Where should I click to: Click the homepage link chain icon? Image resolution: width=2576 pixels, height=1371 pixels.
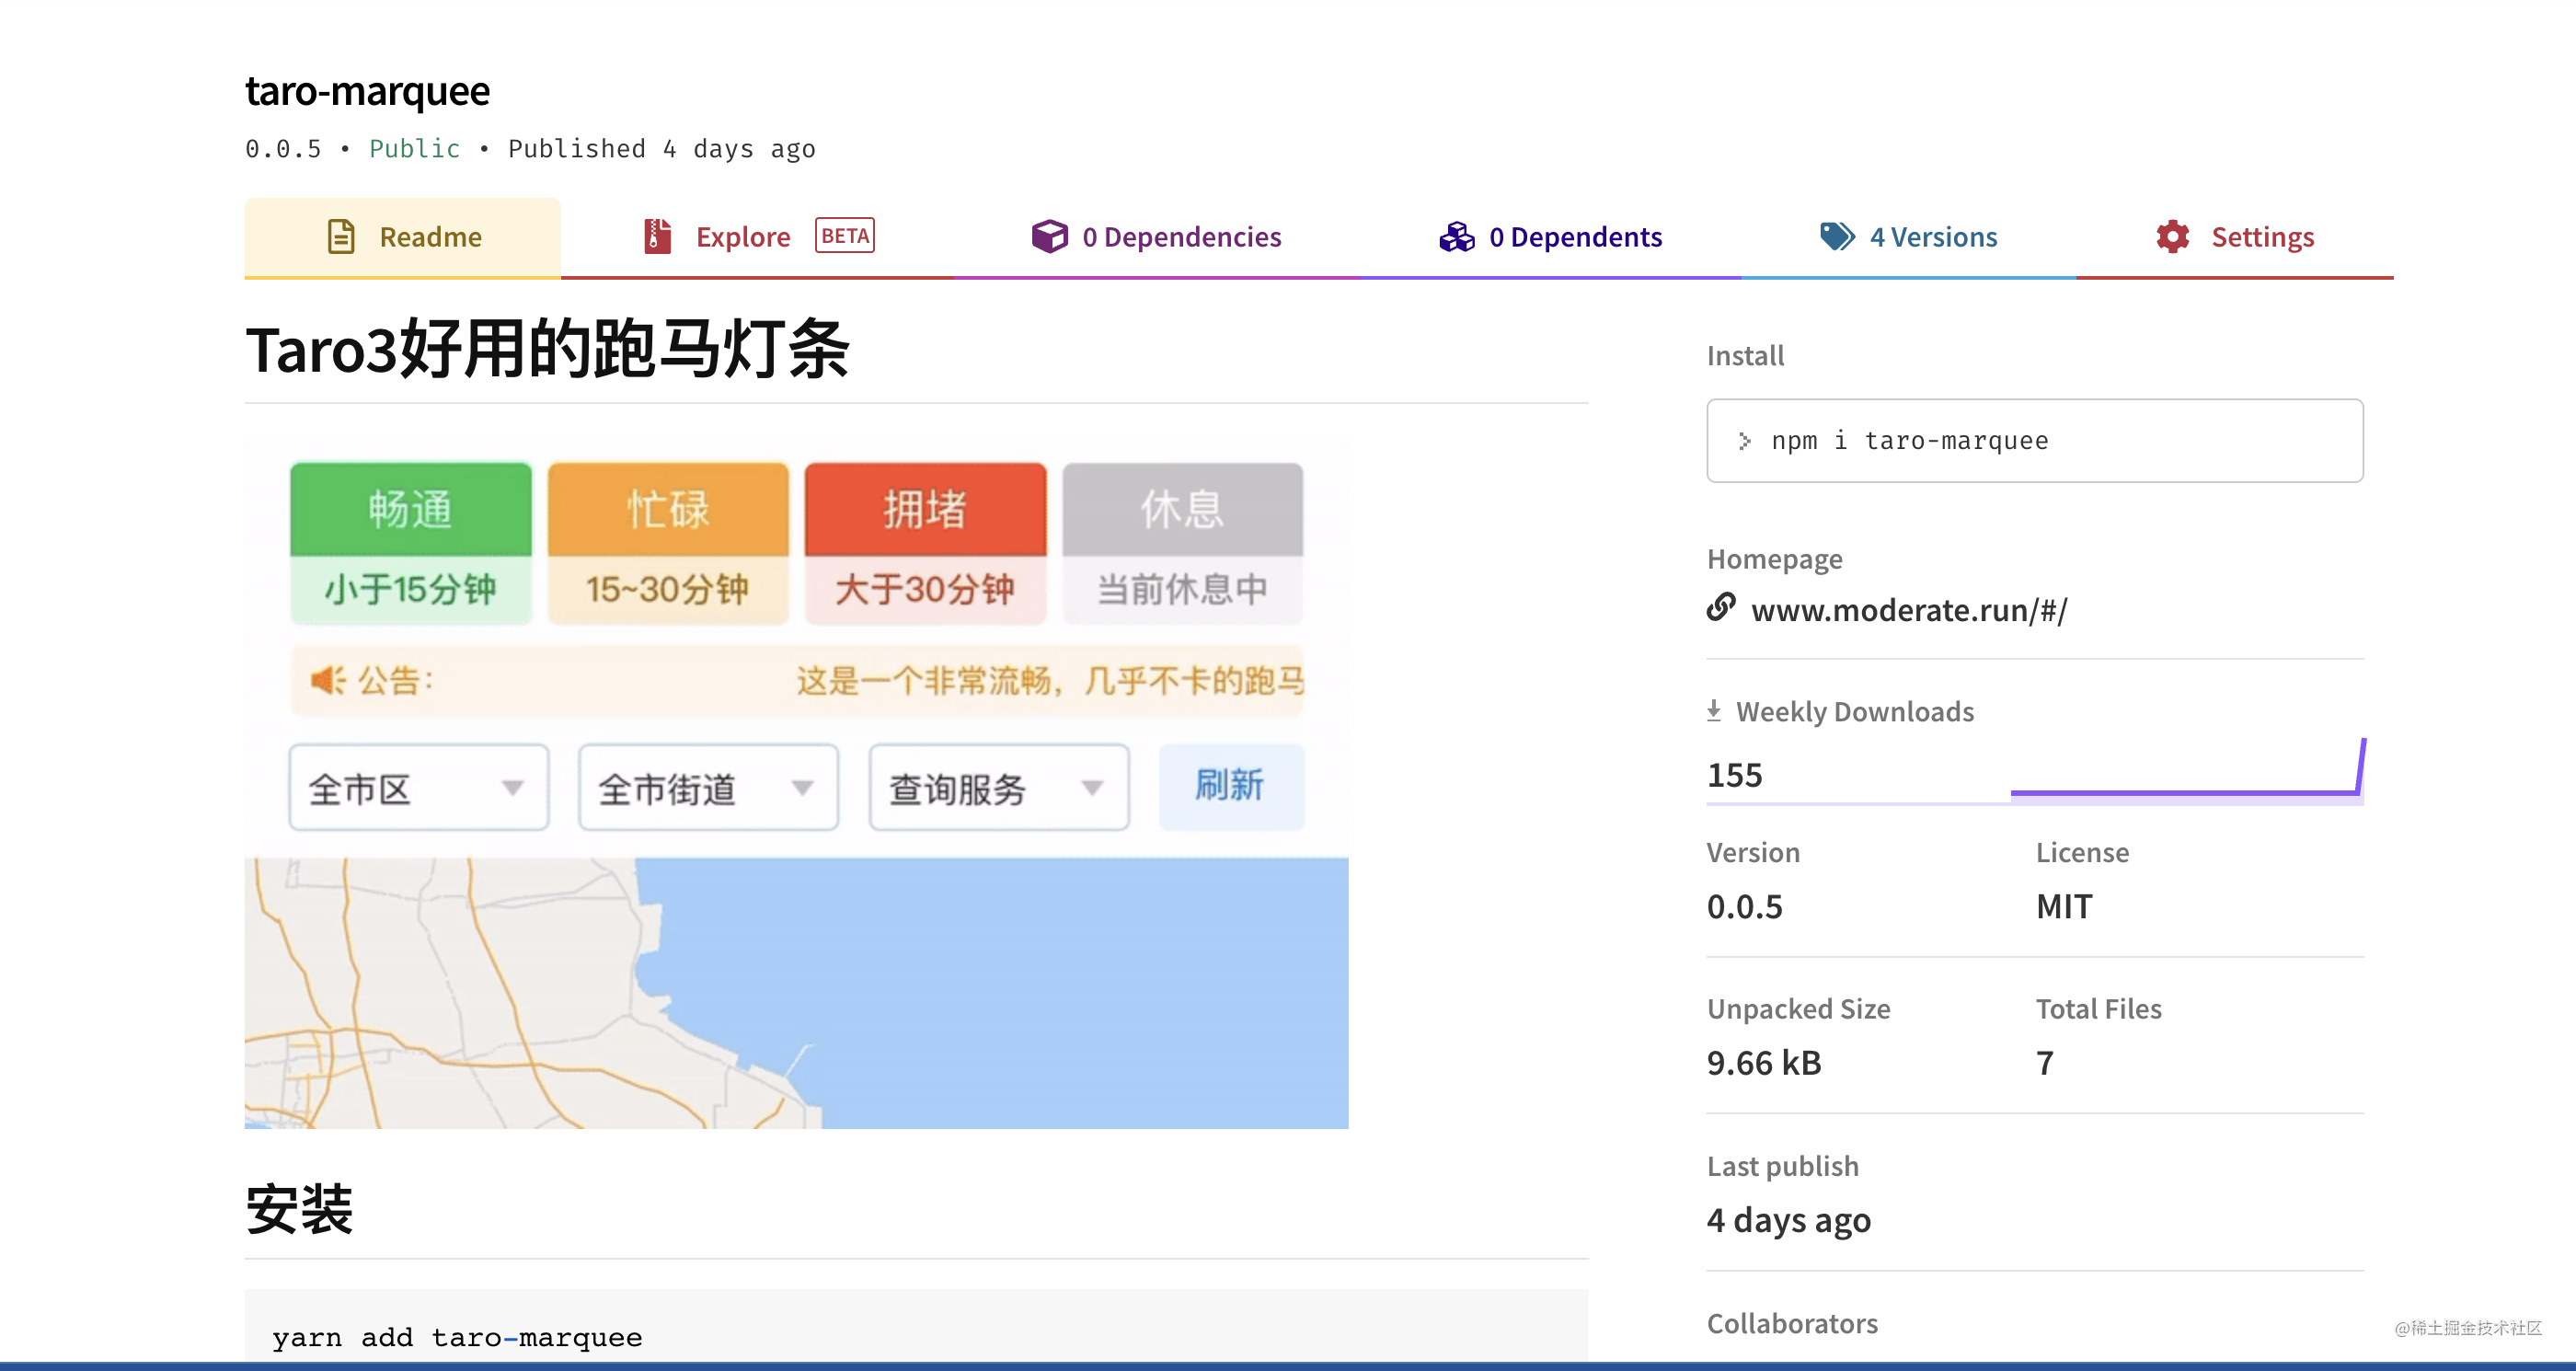[x=1721, y=607]
